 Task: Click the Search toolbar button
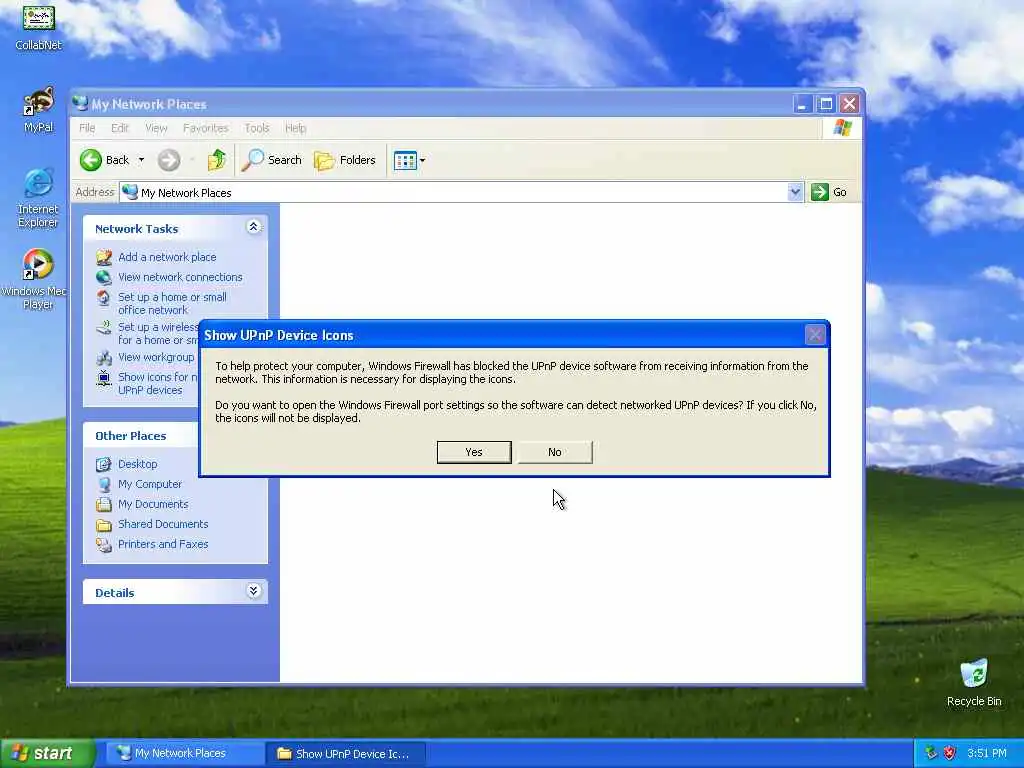[272, 160]
